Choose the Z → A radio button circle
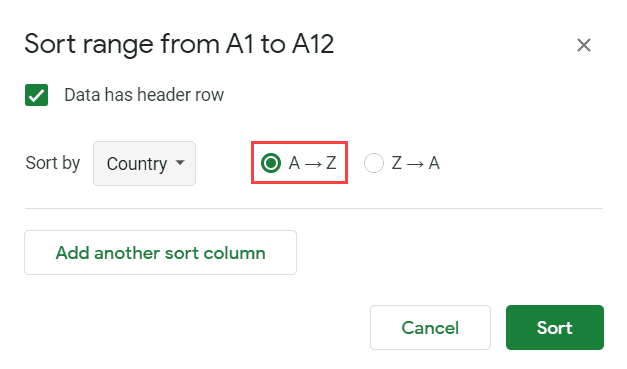The width and height of the screenshot is (627, 369). (374, 163)
